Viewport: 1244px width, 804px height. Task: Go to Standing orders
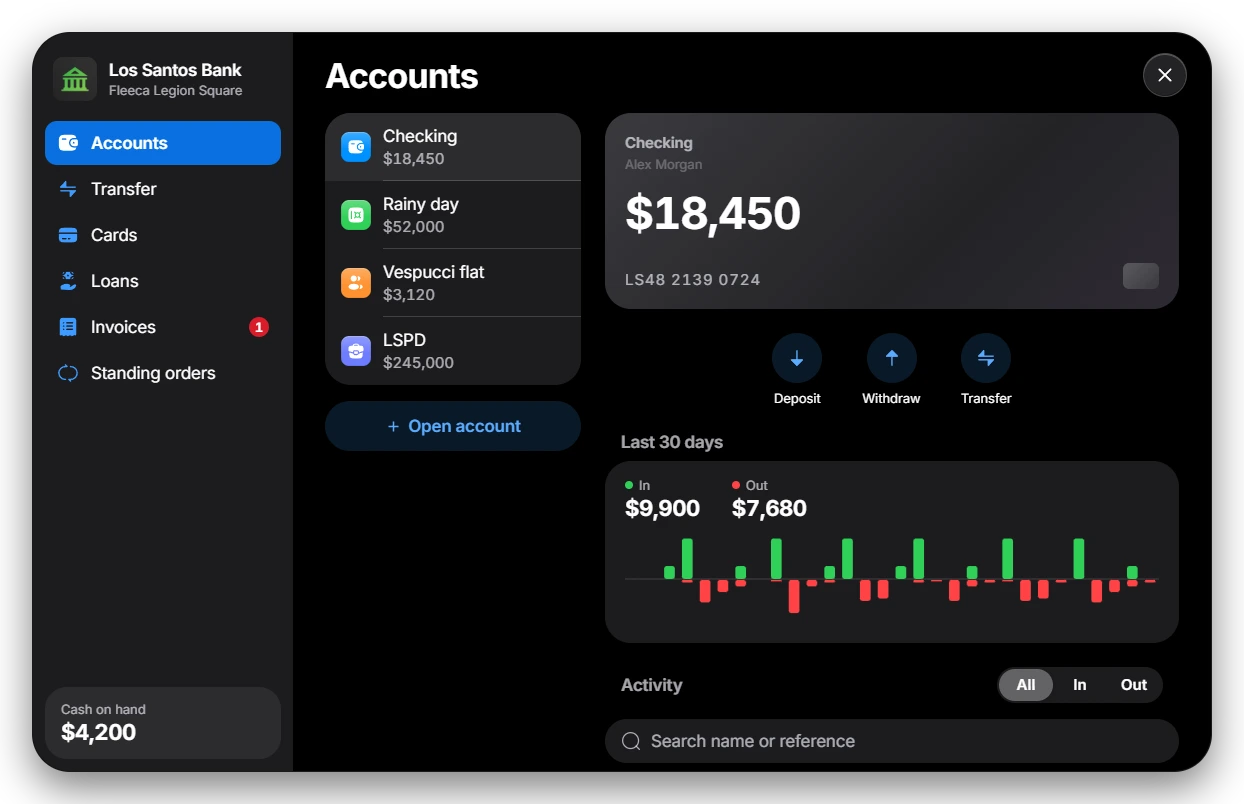point(163,373)
